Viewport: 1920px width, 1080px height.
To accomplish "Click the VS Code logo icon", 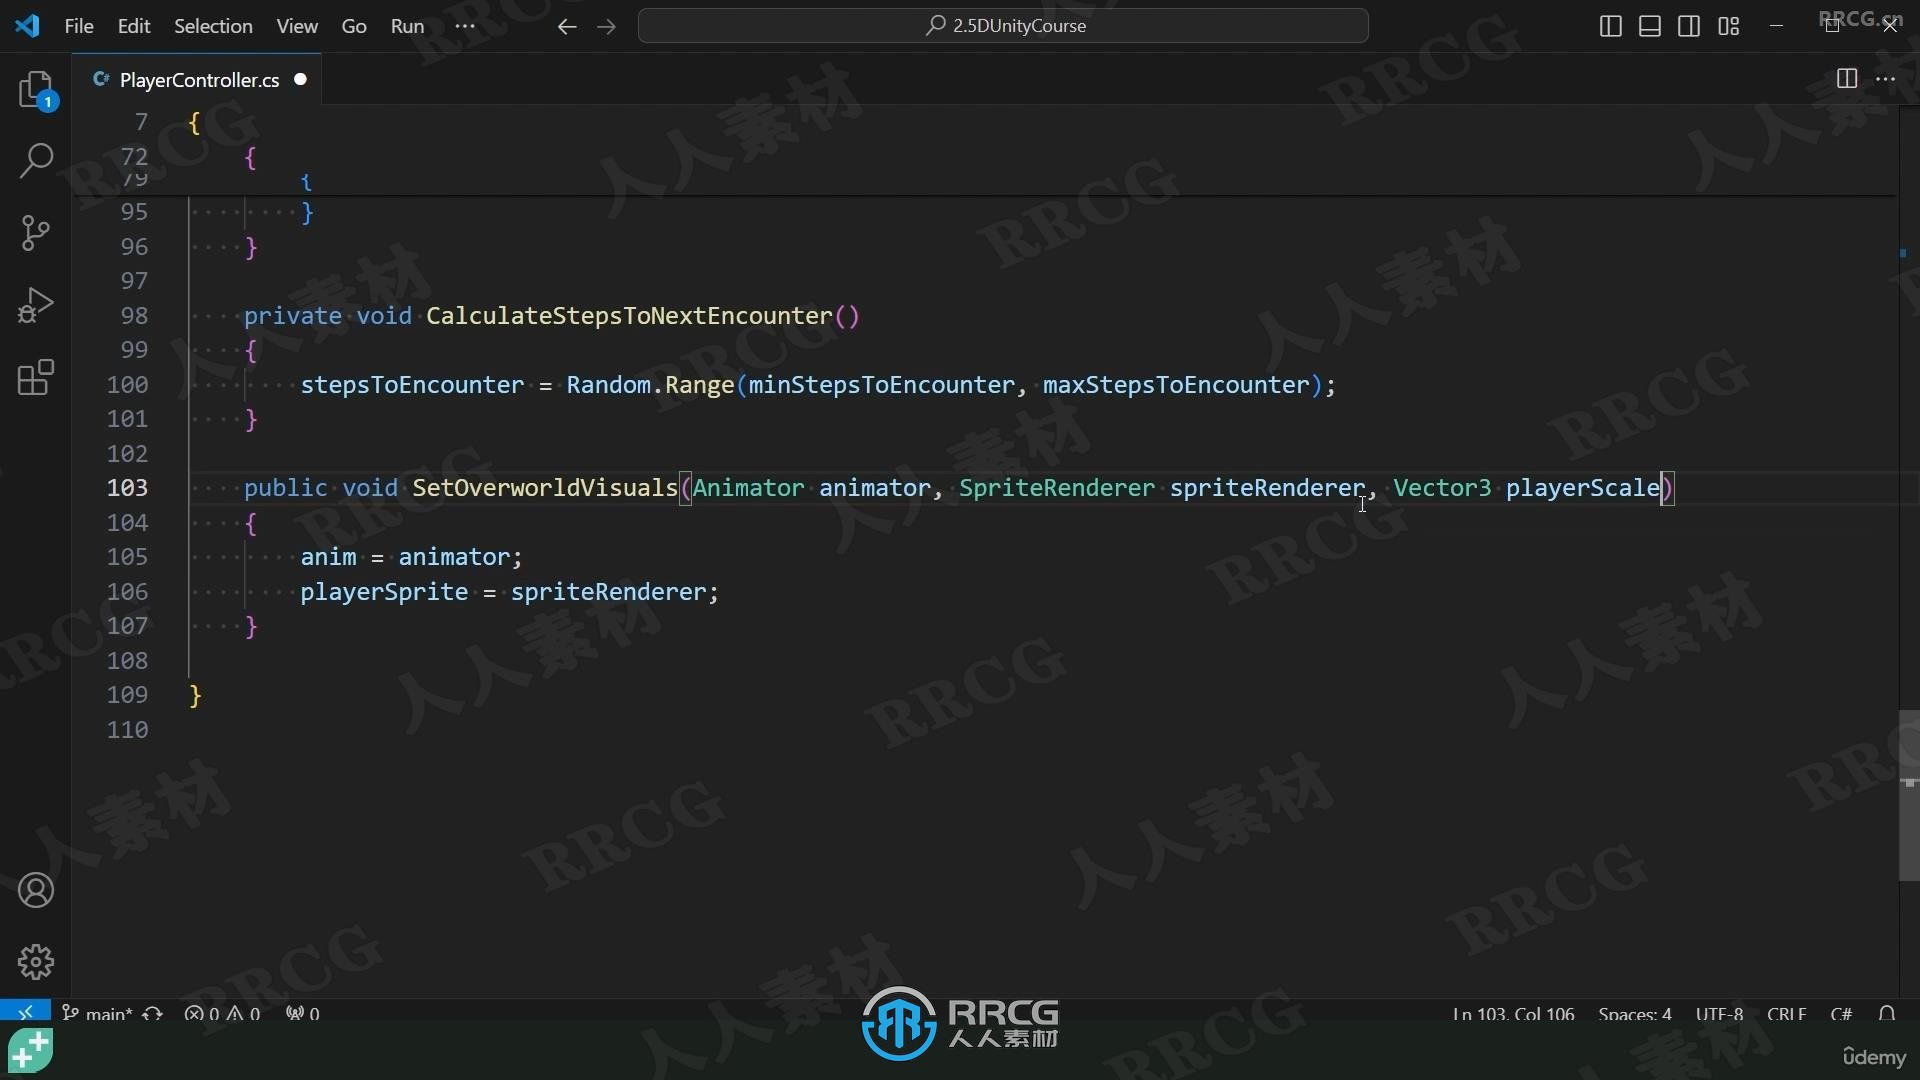I will tap(27, 26).
